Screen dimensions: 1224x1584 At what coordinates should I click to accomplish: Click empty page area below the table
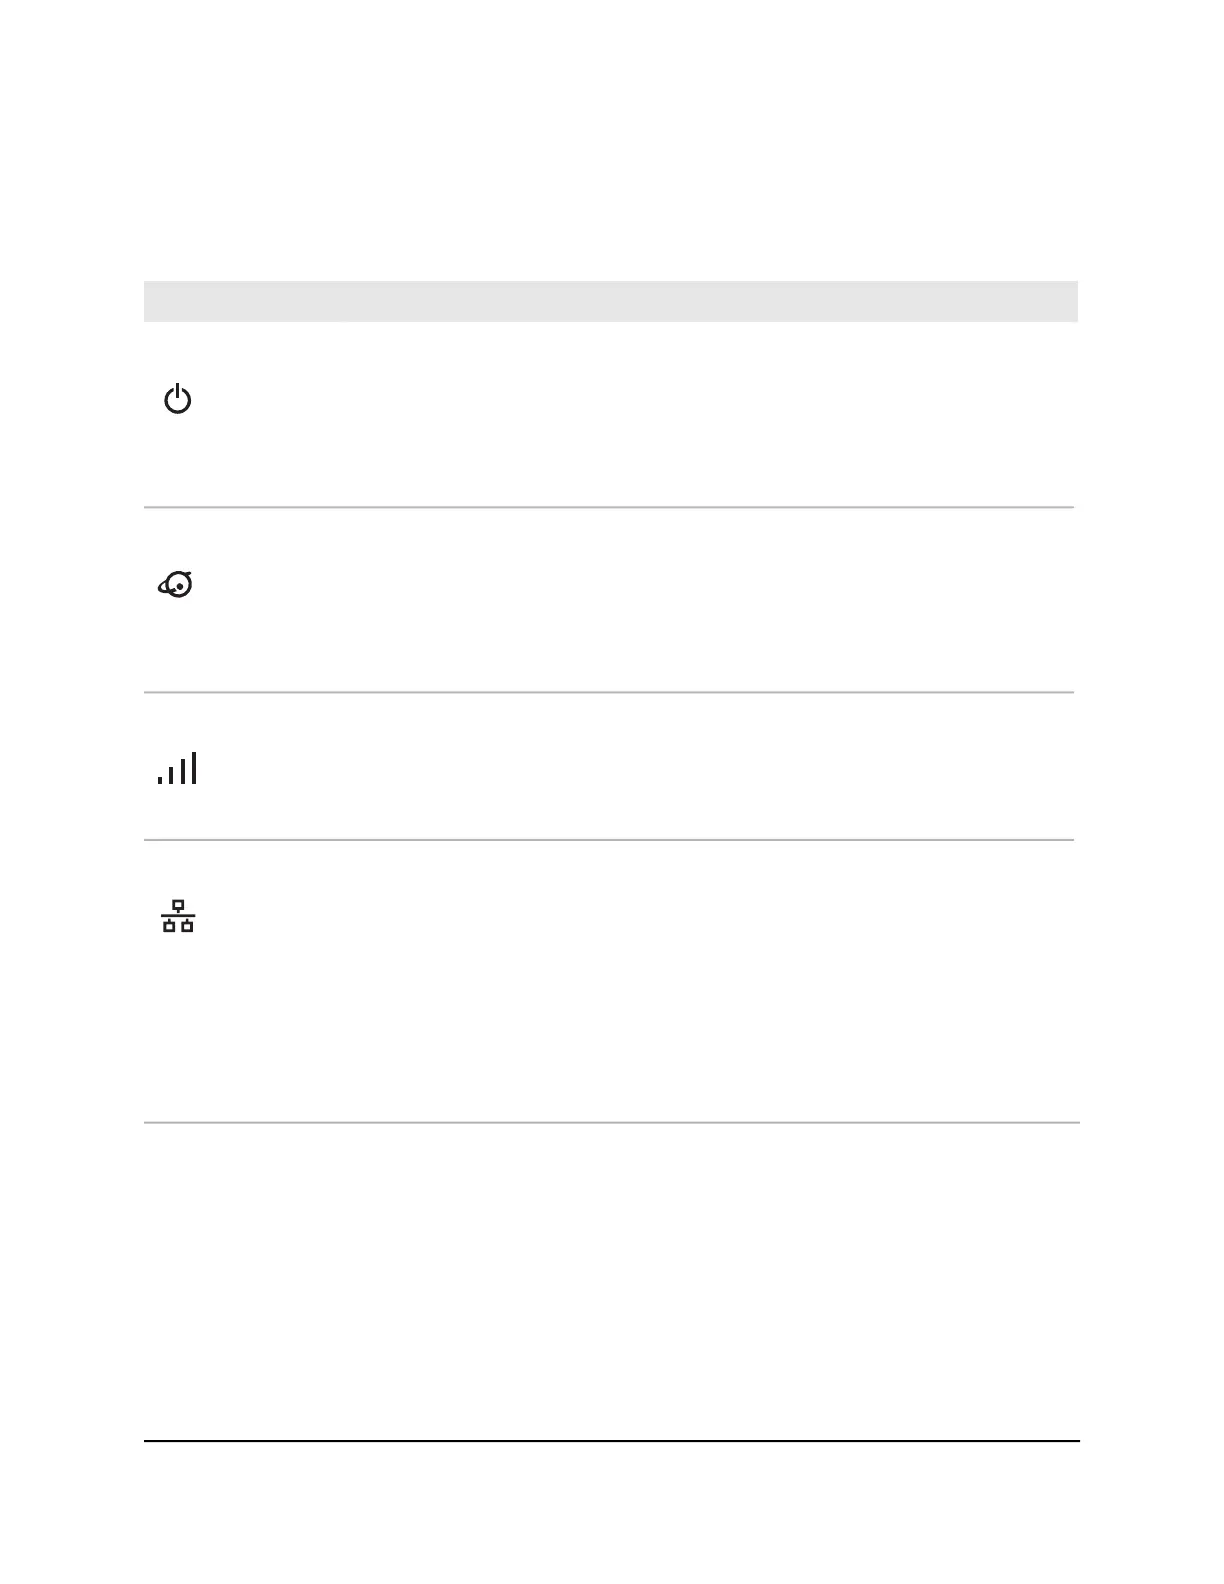[x=612, y=1280]
